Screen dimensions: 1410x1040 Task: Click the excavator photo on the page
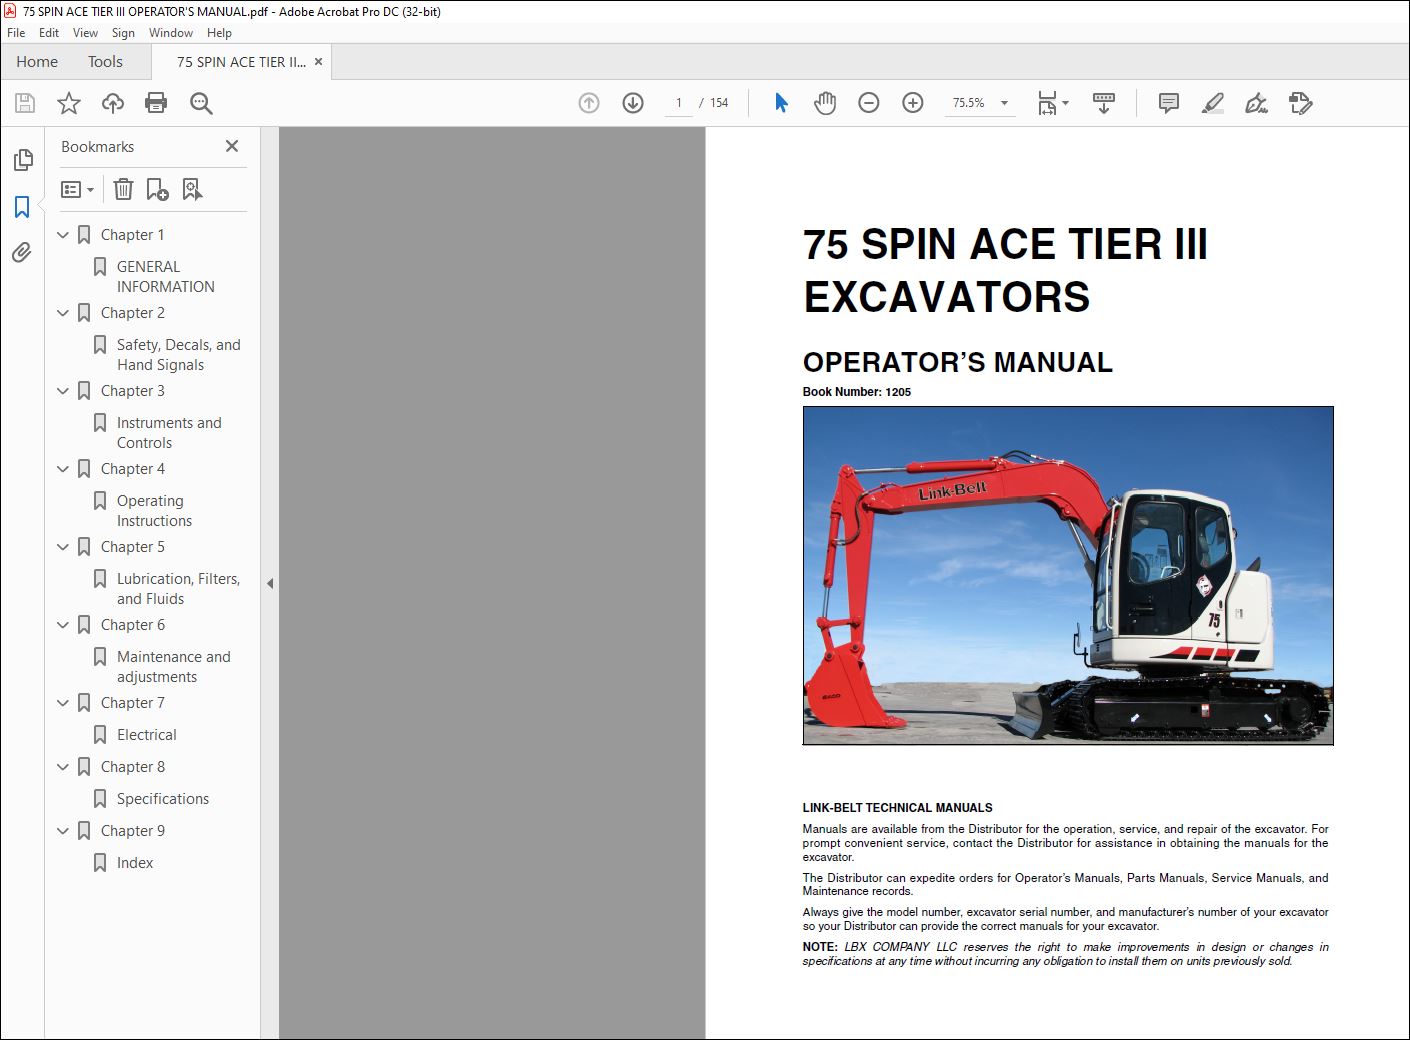pyautogui.click(x=1068, y=576)
